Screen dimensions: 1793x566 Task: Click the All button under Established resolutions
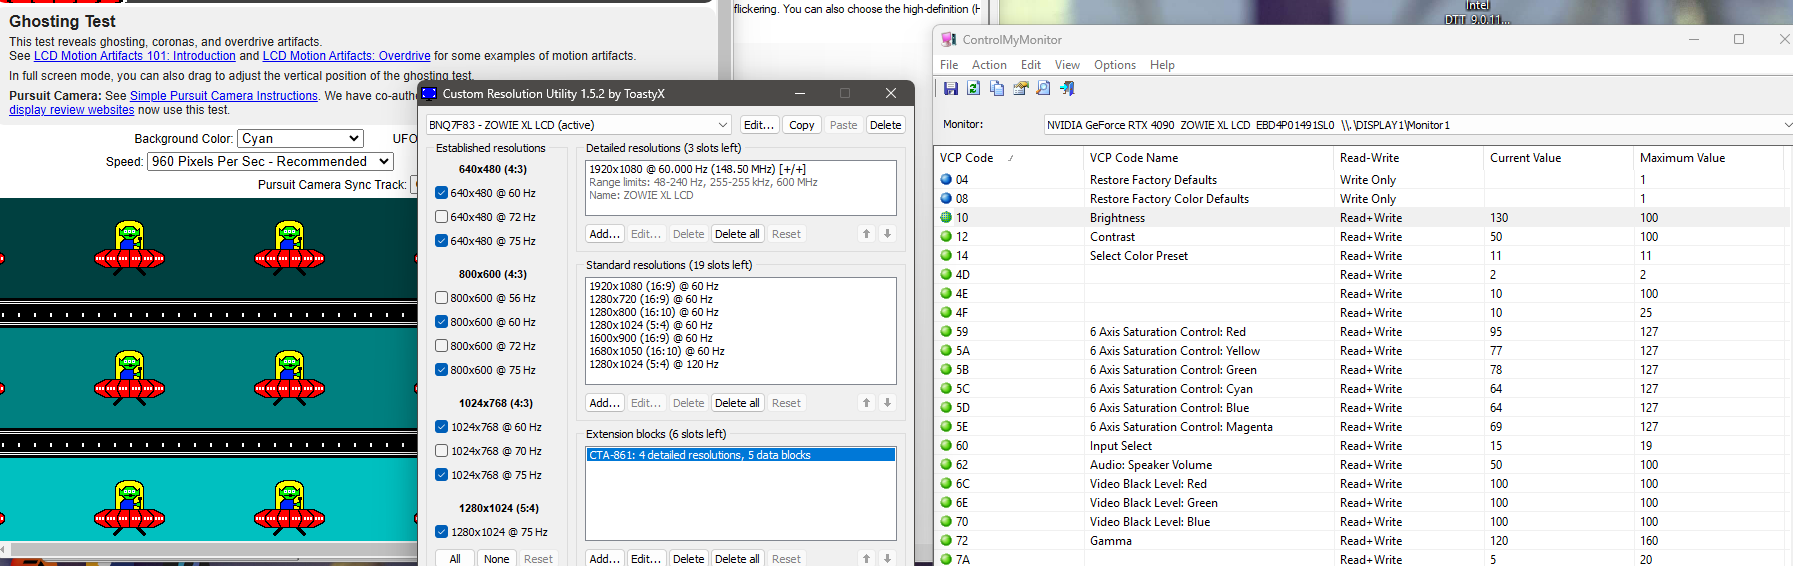tap(455, 559)
